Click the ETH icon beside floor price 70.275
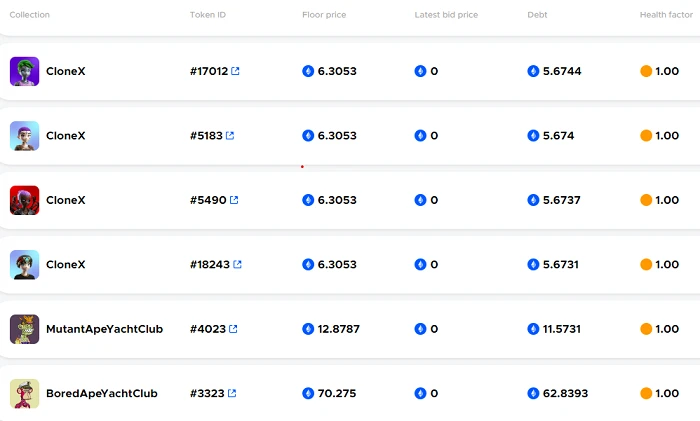The image size is (700, 421). click(308, 393)
